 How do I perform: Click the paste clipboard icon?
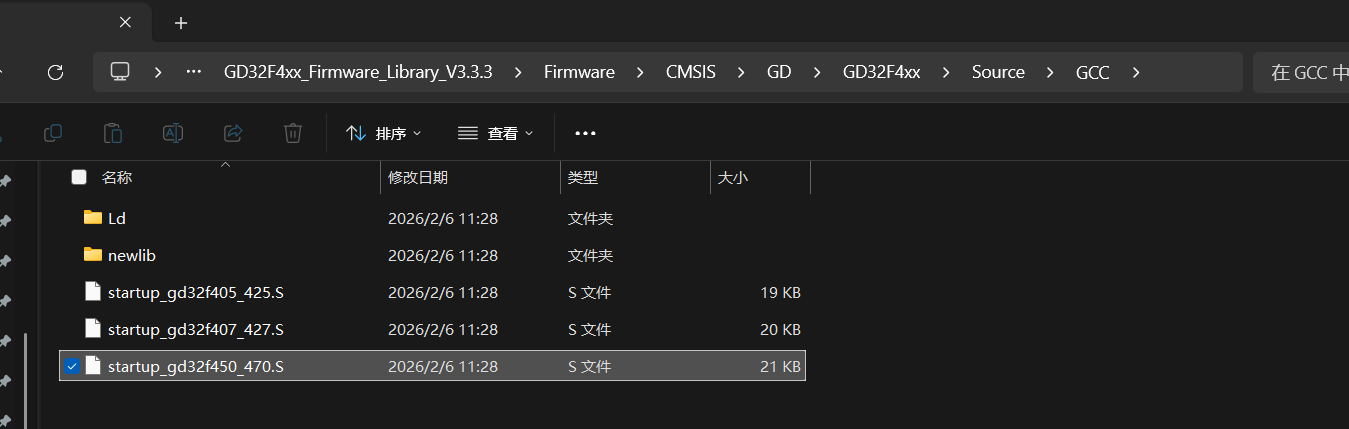pos(113,133)
